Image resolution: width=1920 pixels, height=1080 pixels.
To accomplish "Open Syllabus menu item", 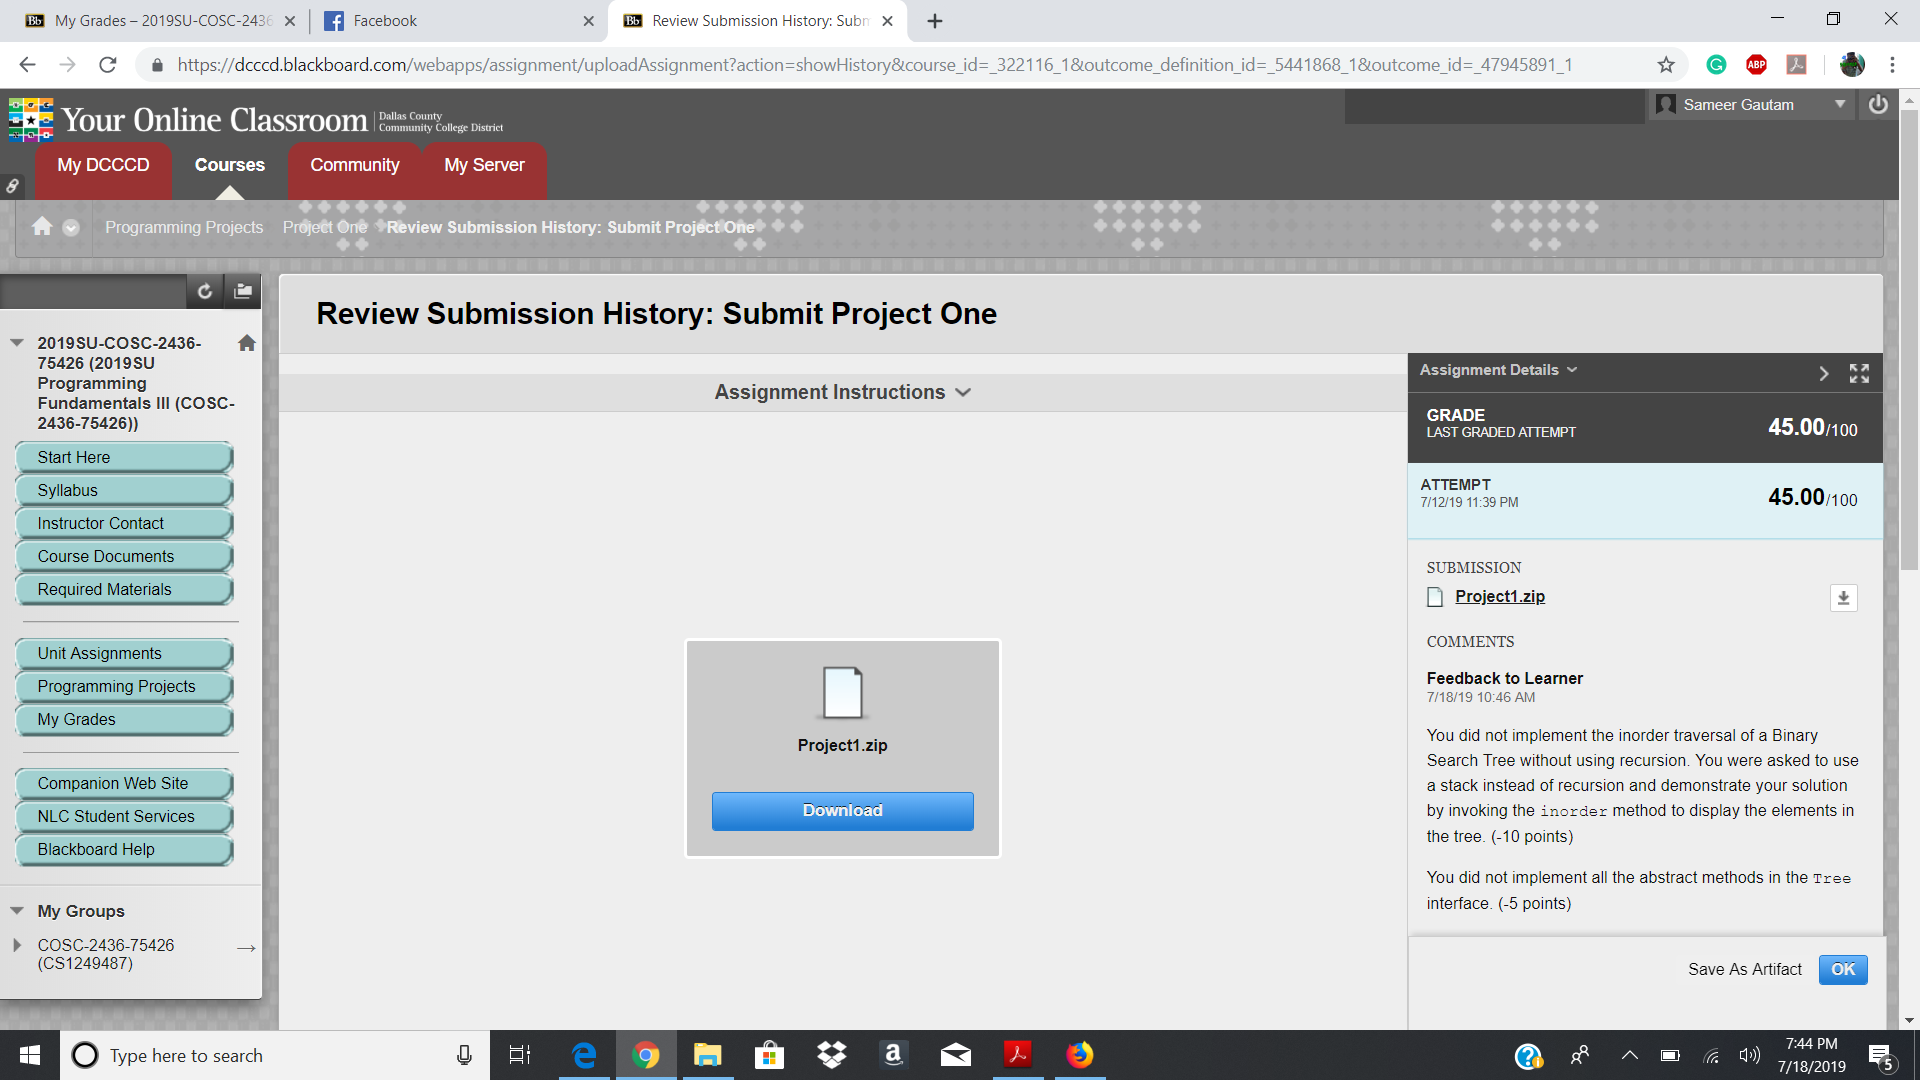I will [124, 491].
